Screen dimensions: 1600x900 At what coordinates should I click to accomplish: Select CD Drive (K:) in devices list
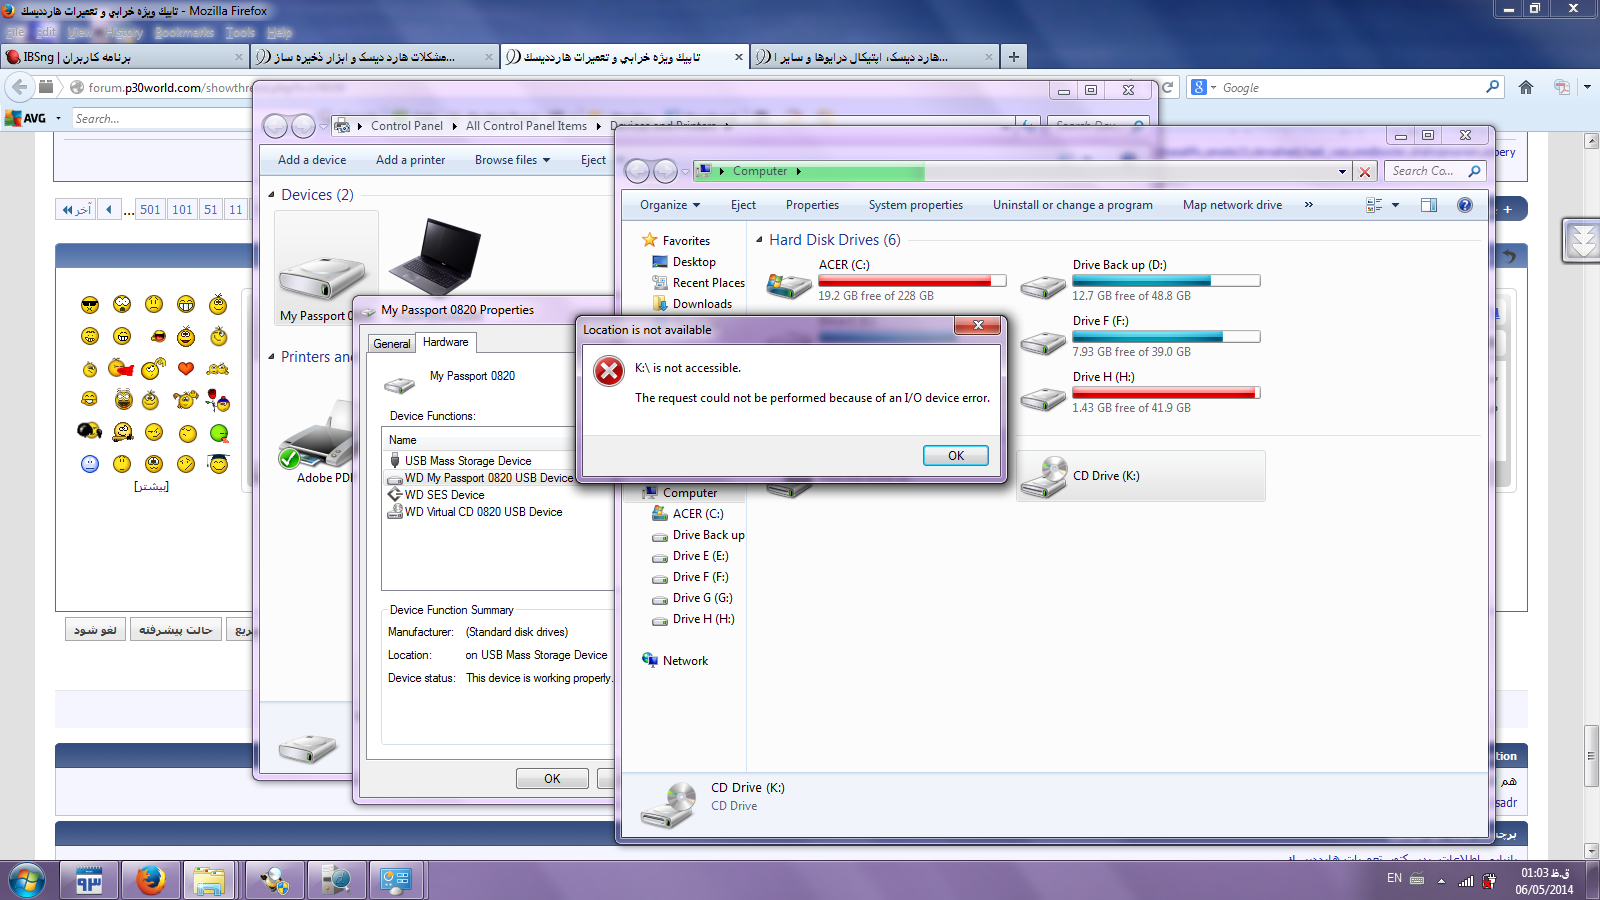[x=1140, y=476]
